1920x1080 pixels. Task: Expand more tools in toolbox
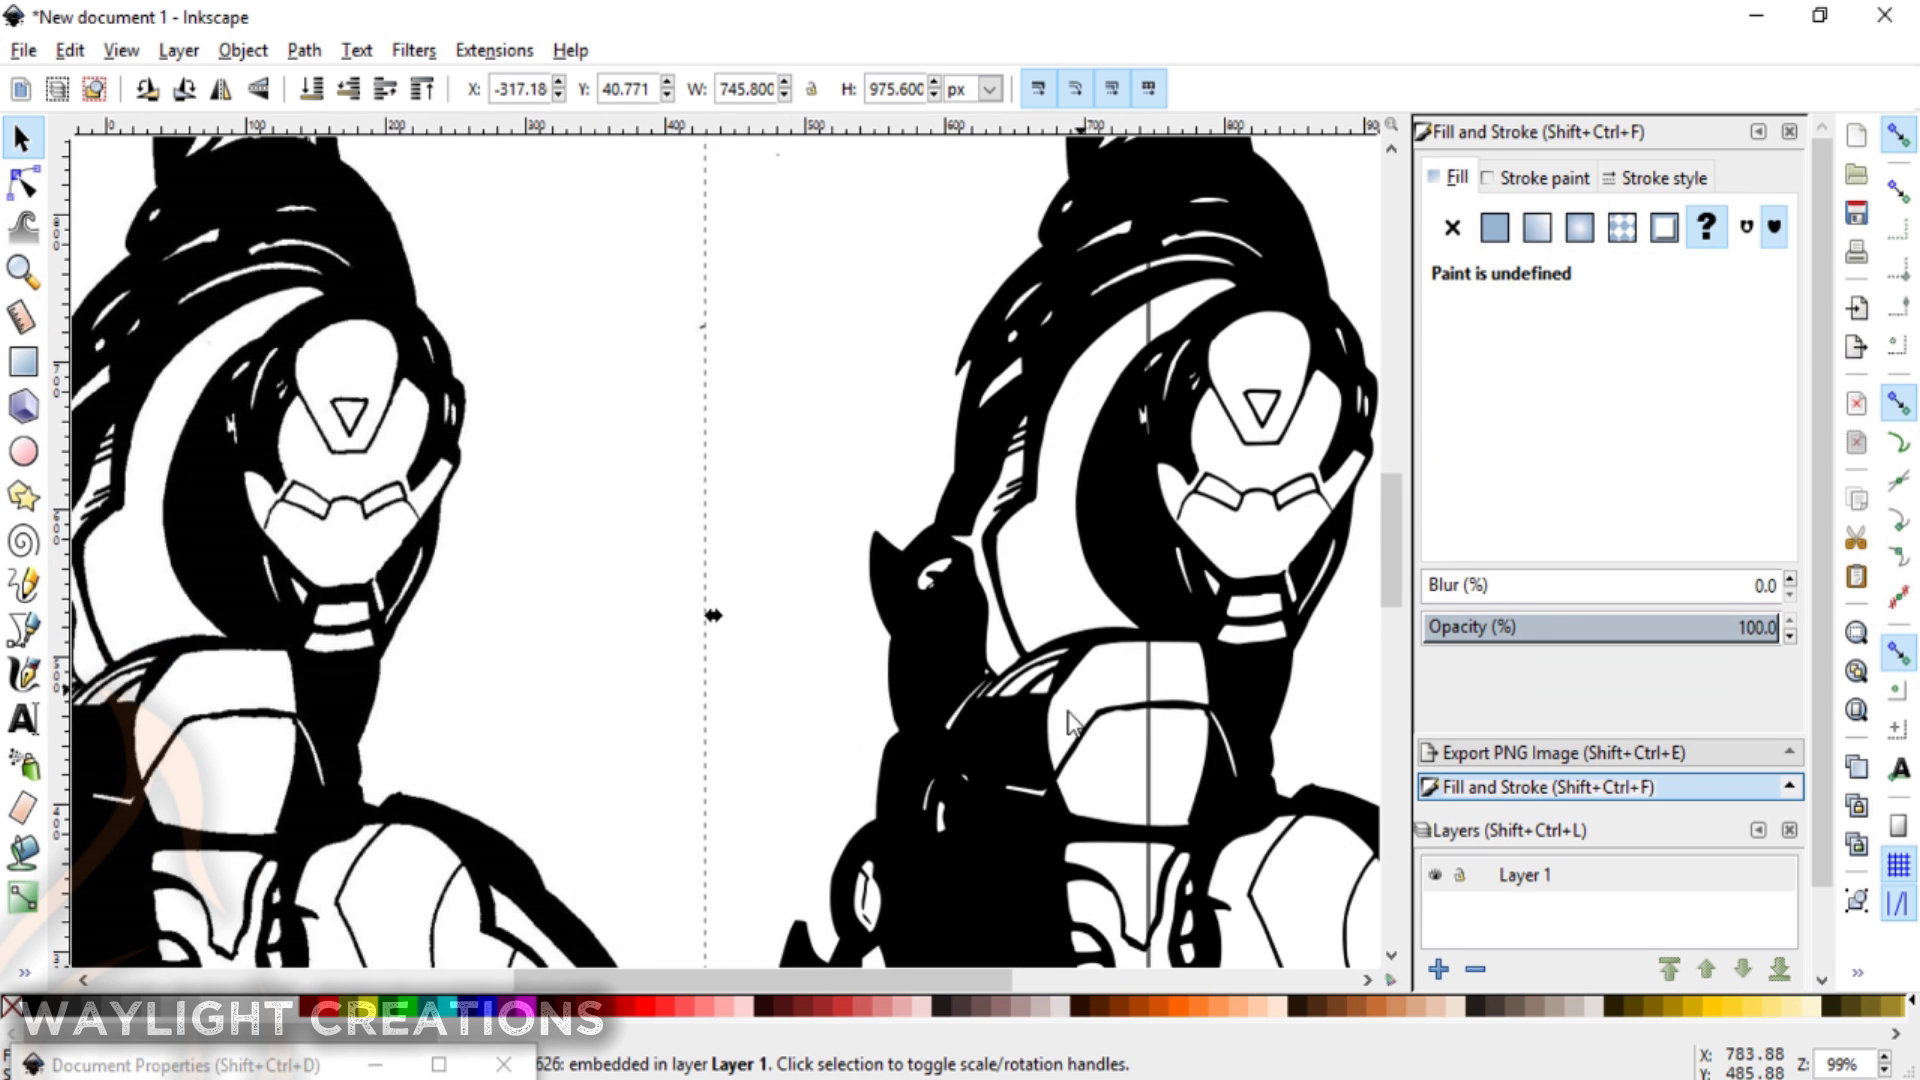point(24,972)
